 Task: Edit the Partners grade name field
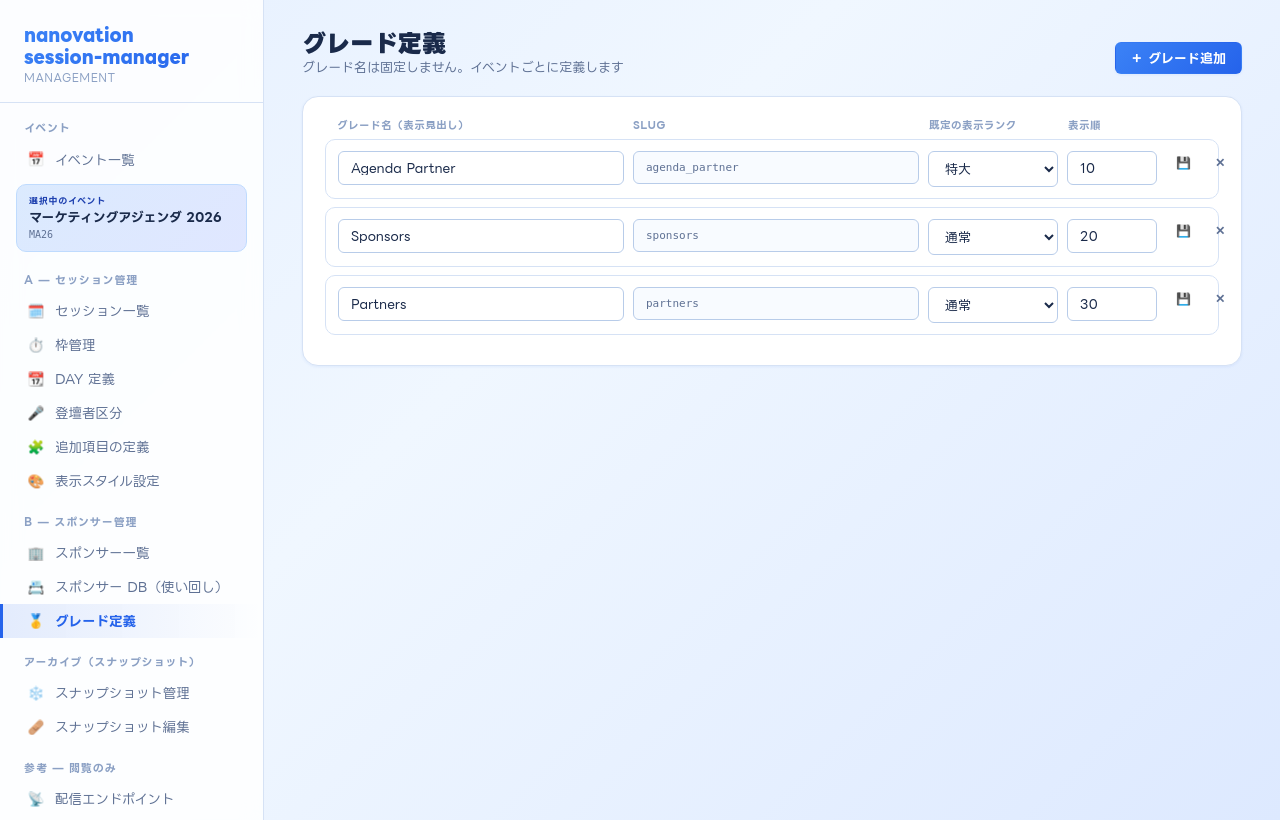click(x=481, y=304)
